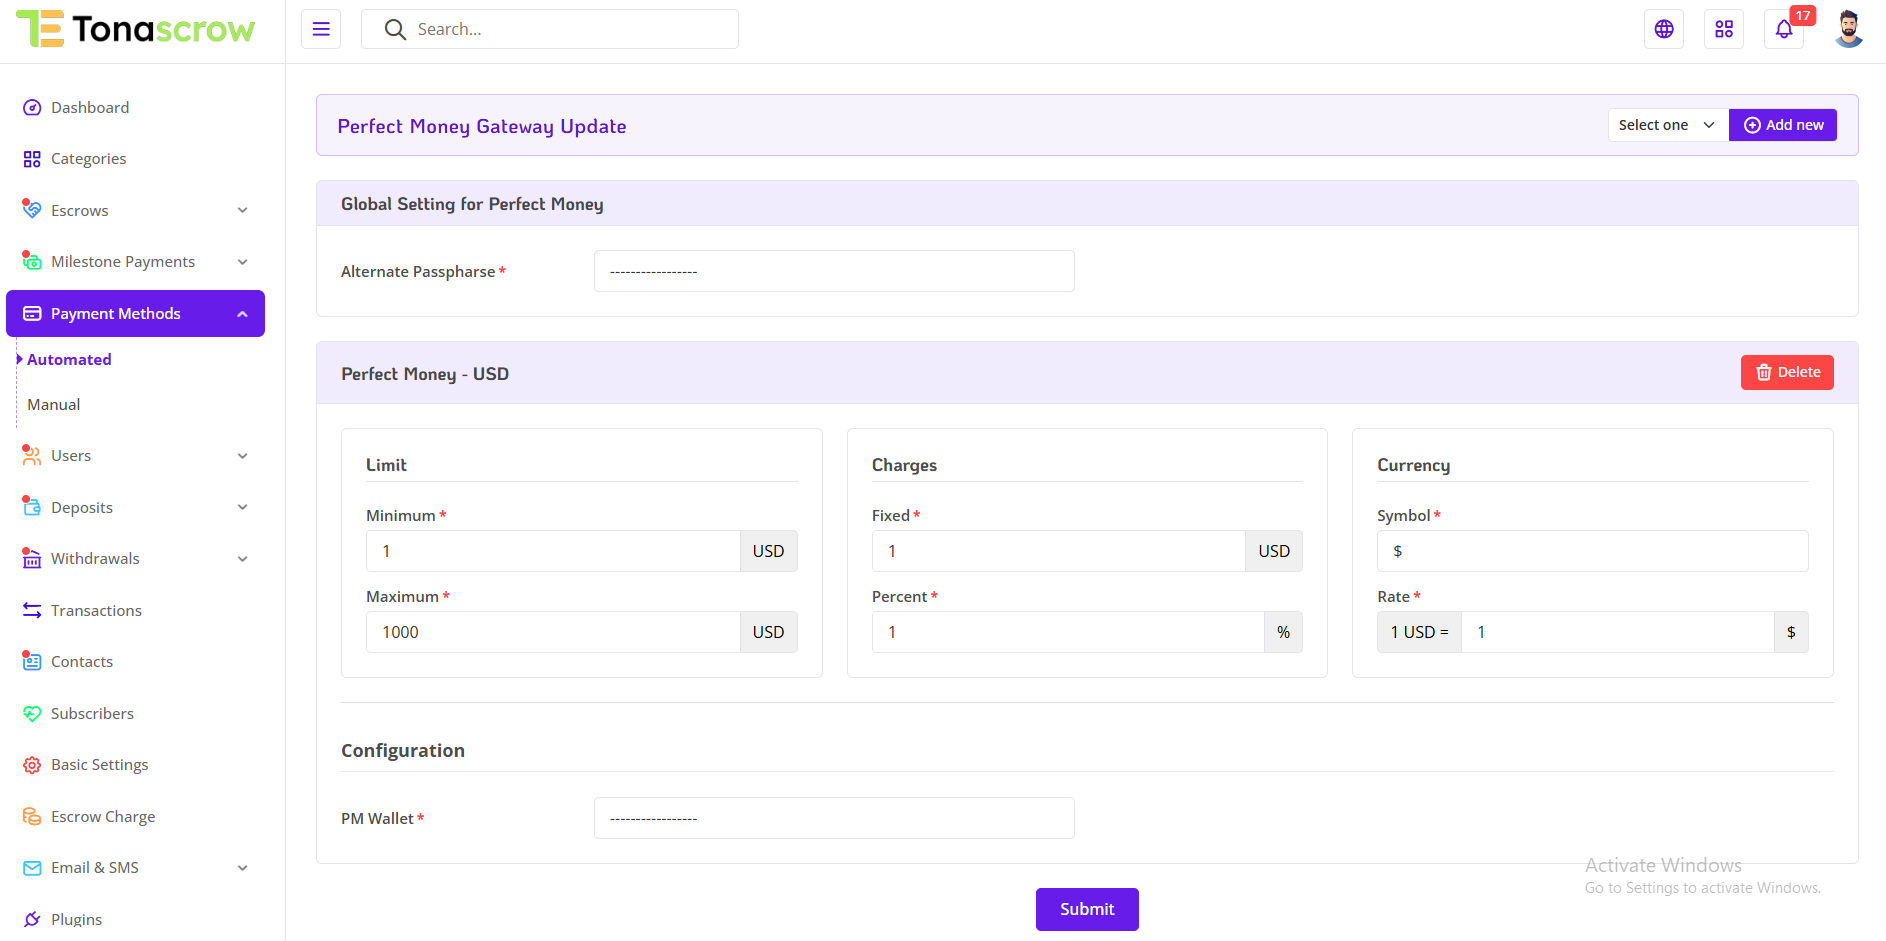1886x941 pixels.
Task: Open notifications bell icon
Action: tap(1784, 29)
